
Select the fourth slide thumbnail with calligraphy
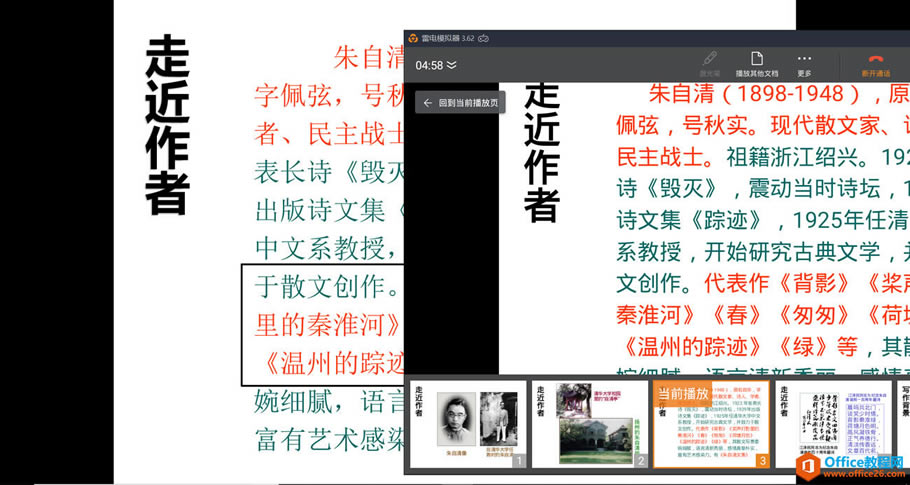[833, 424]
